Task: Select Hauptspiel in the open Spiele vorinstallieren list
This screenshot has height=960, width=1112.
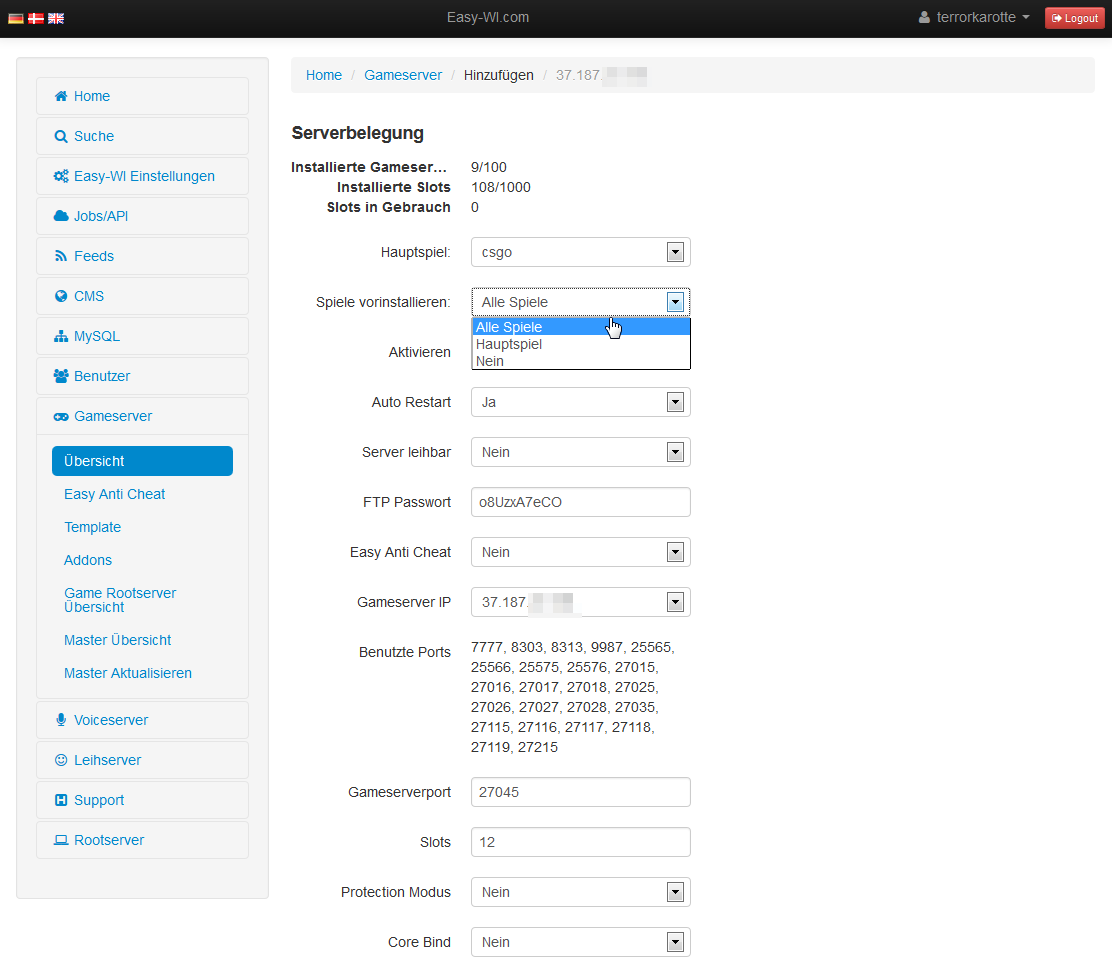Action: point(509,344)
